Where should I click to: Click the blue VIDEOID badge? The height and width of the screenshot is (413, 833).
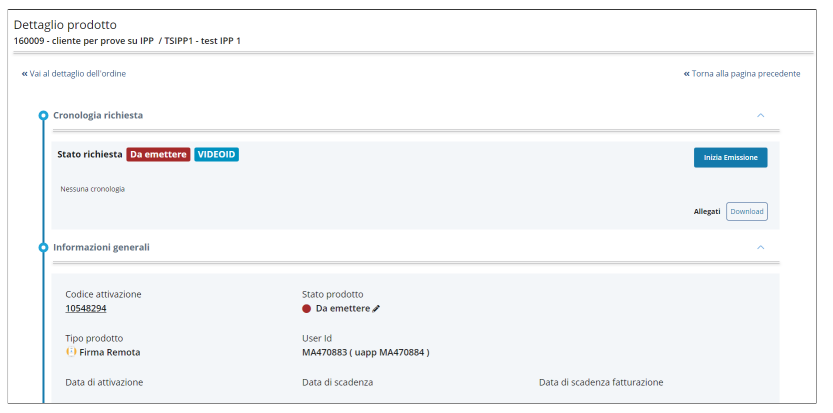click(x=217, y=155)
